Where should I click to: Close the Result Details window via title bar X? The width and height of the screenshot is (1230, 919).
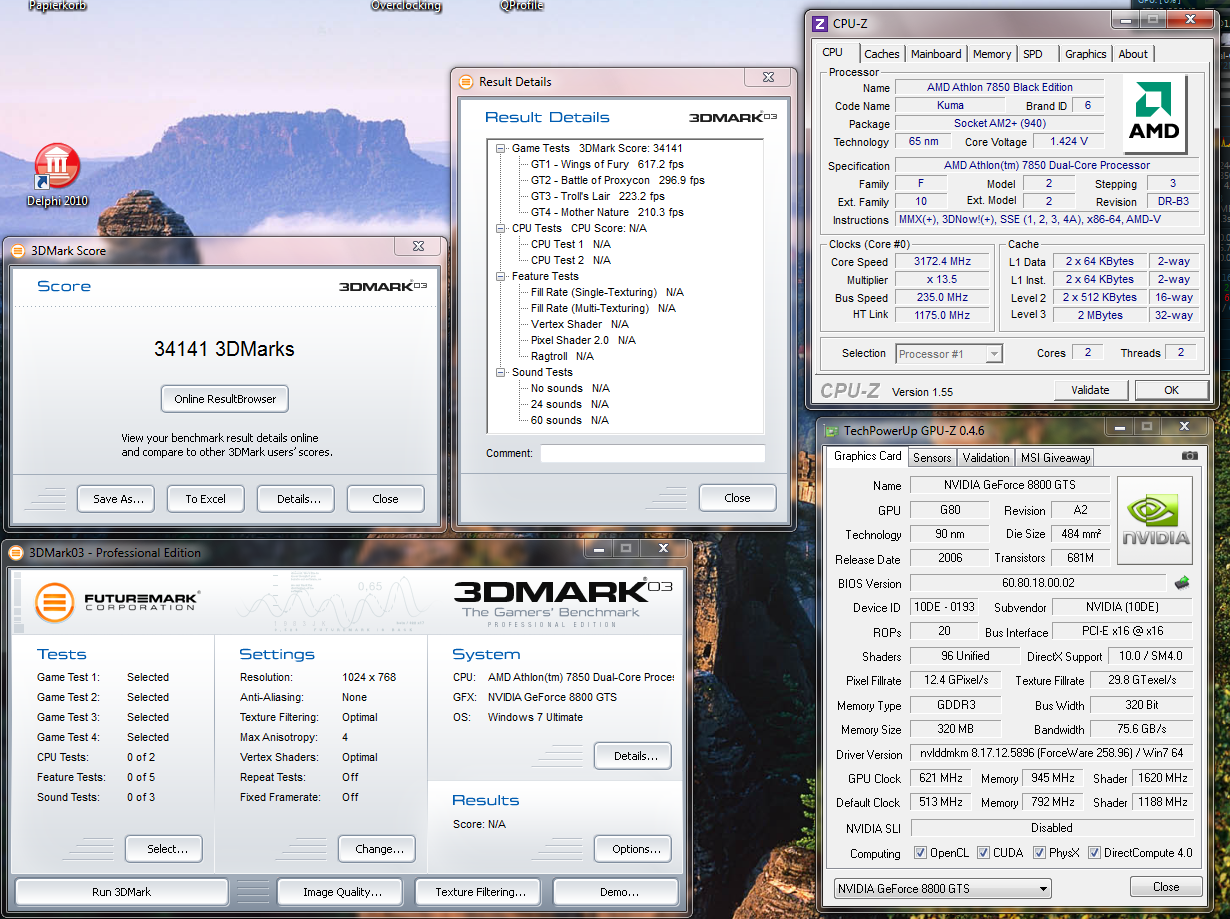(768, 78)
